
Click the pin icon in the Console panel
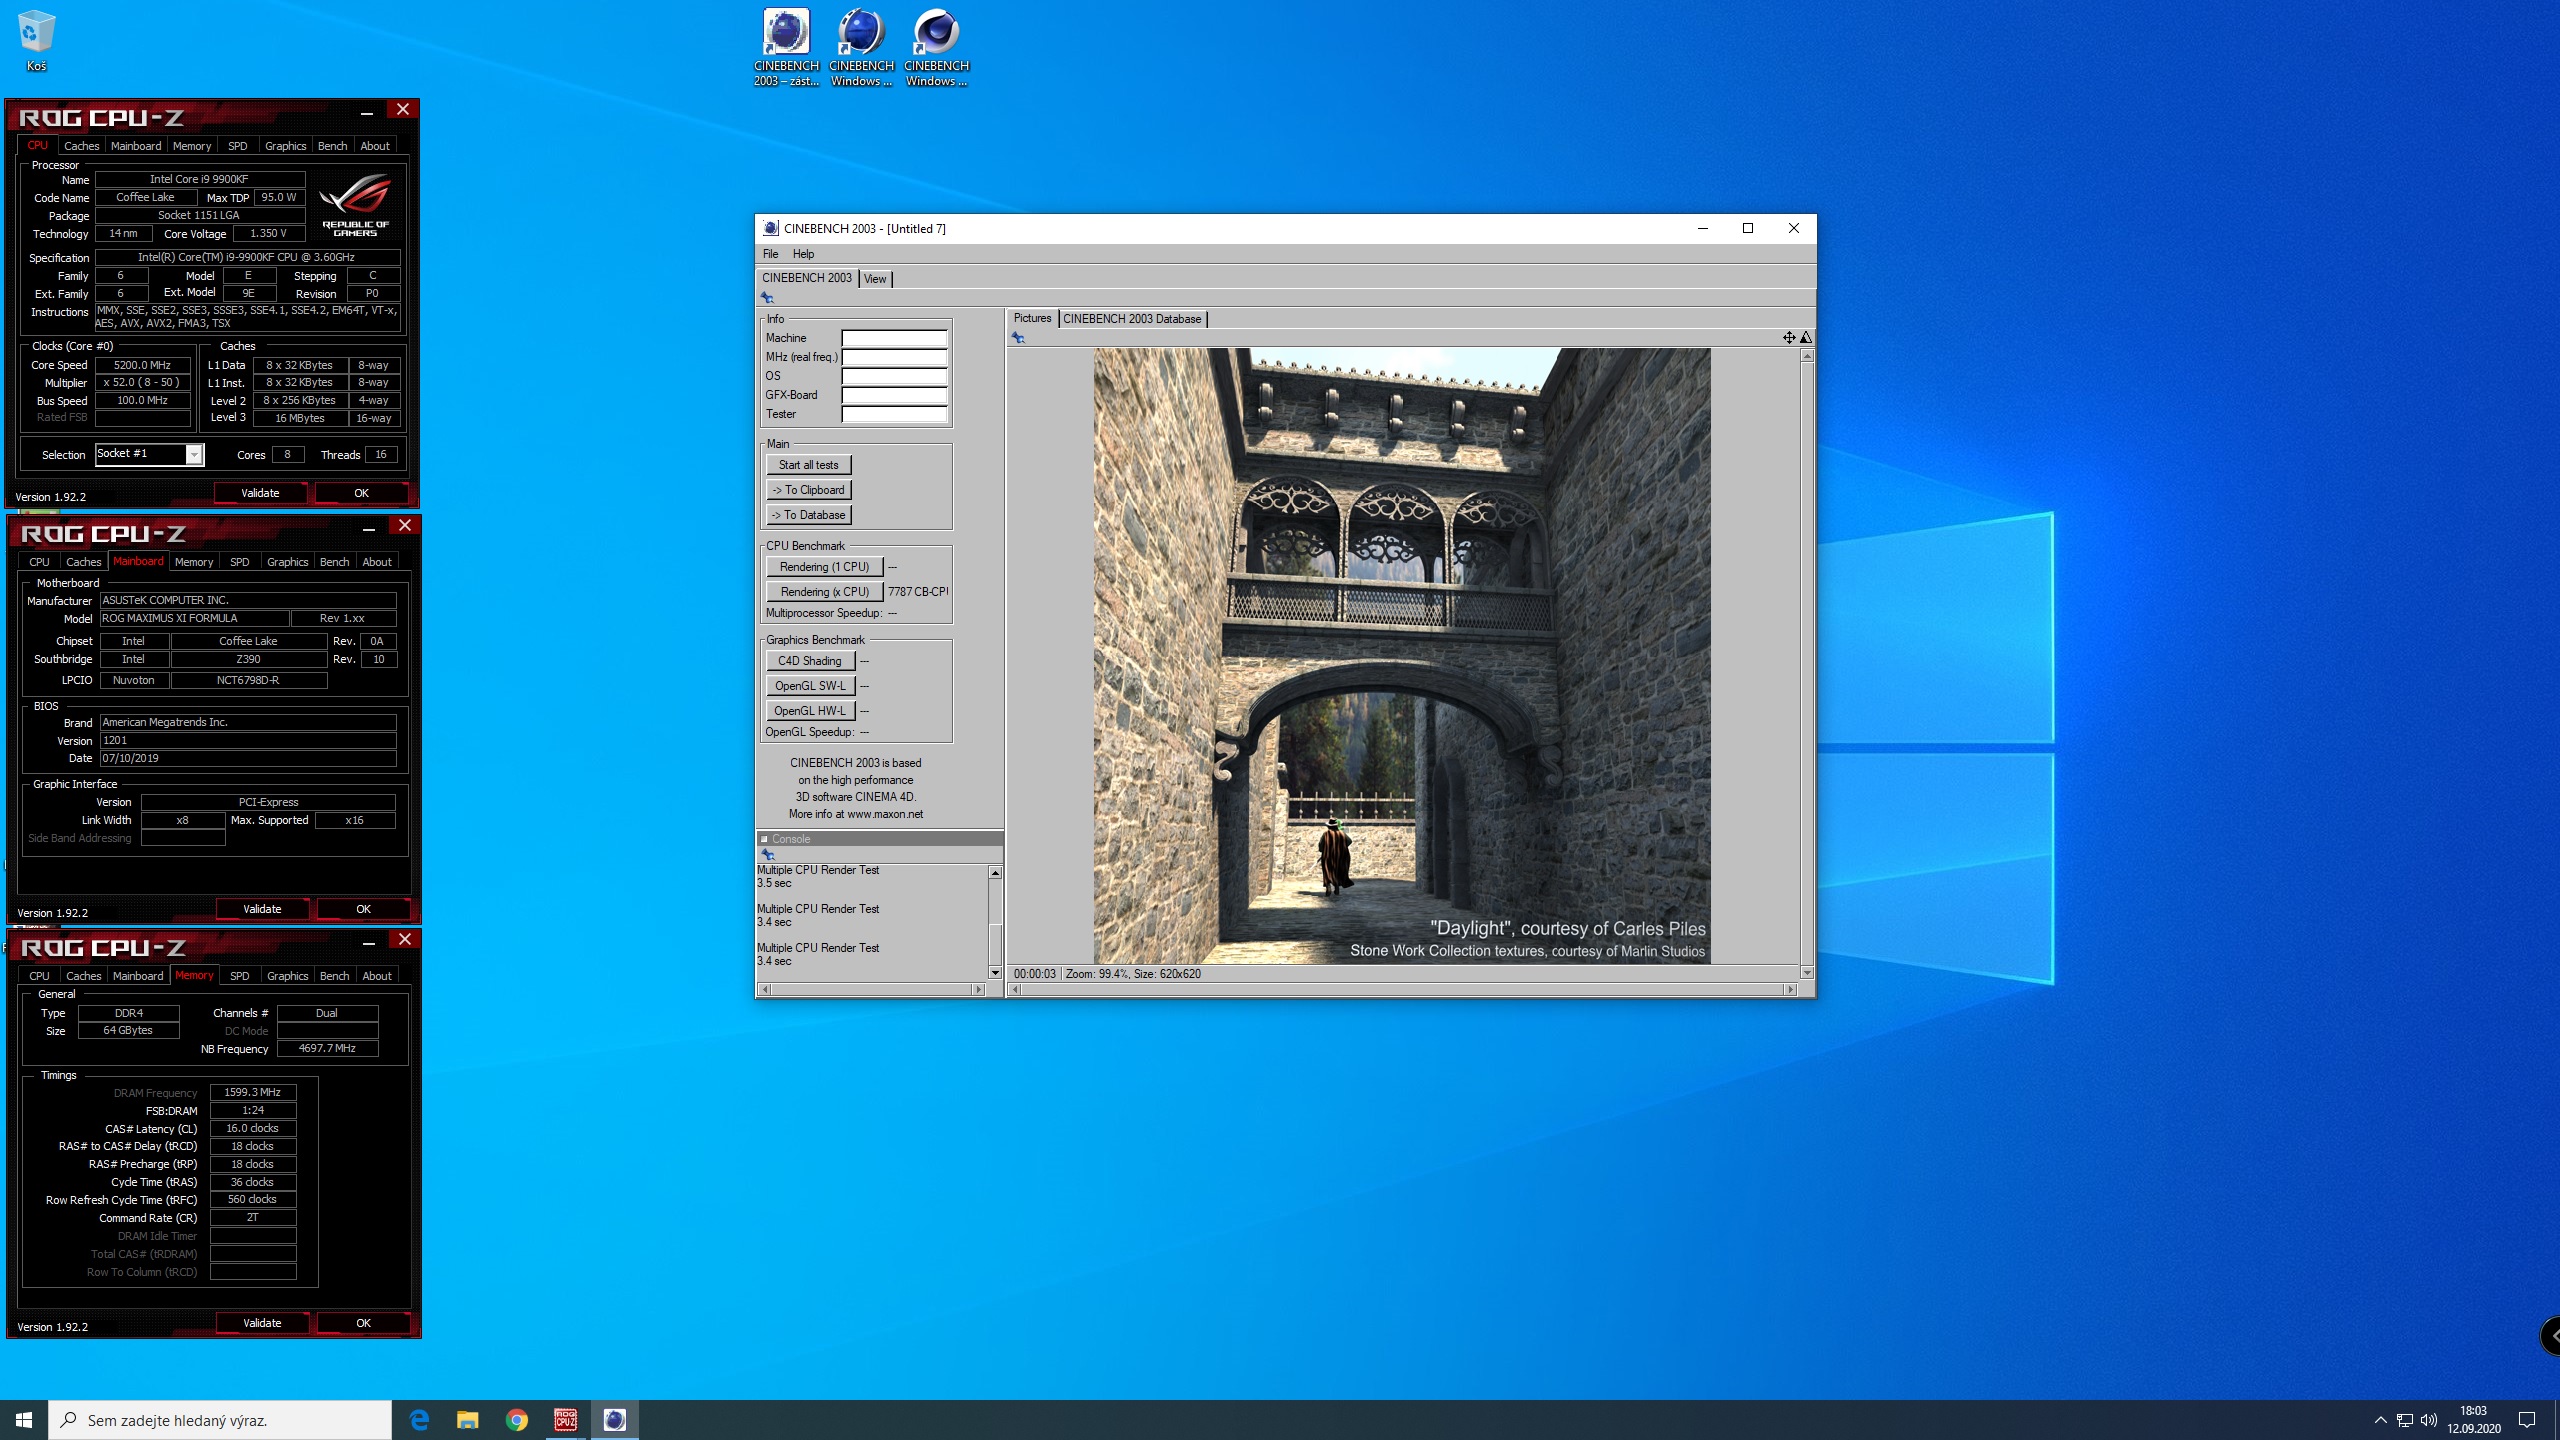[x=768, y=855]
